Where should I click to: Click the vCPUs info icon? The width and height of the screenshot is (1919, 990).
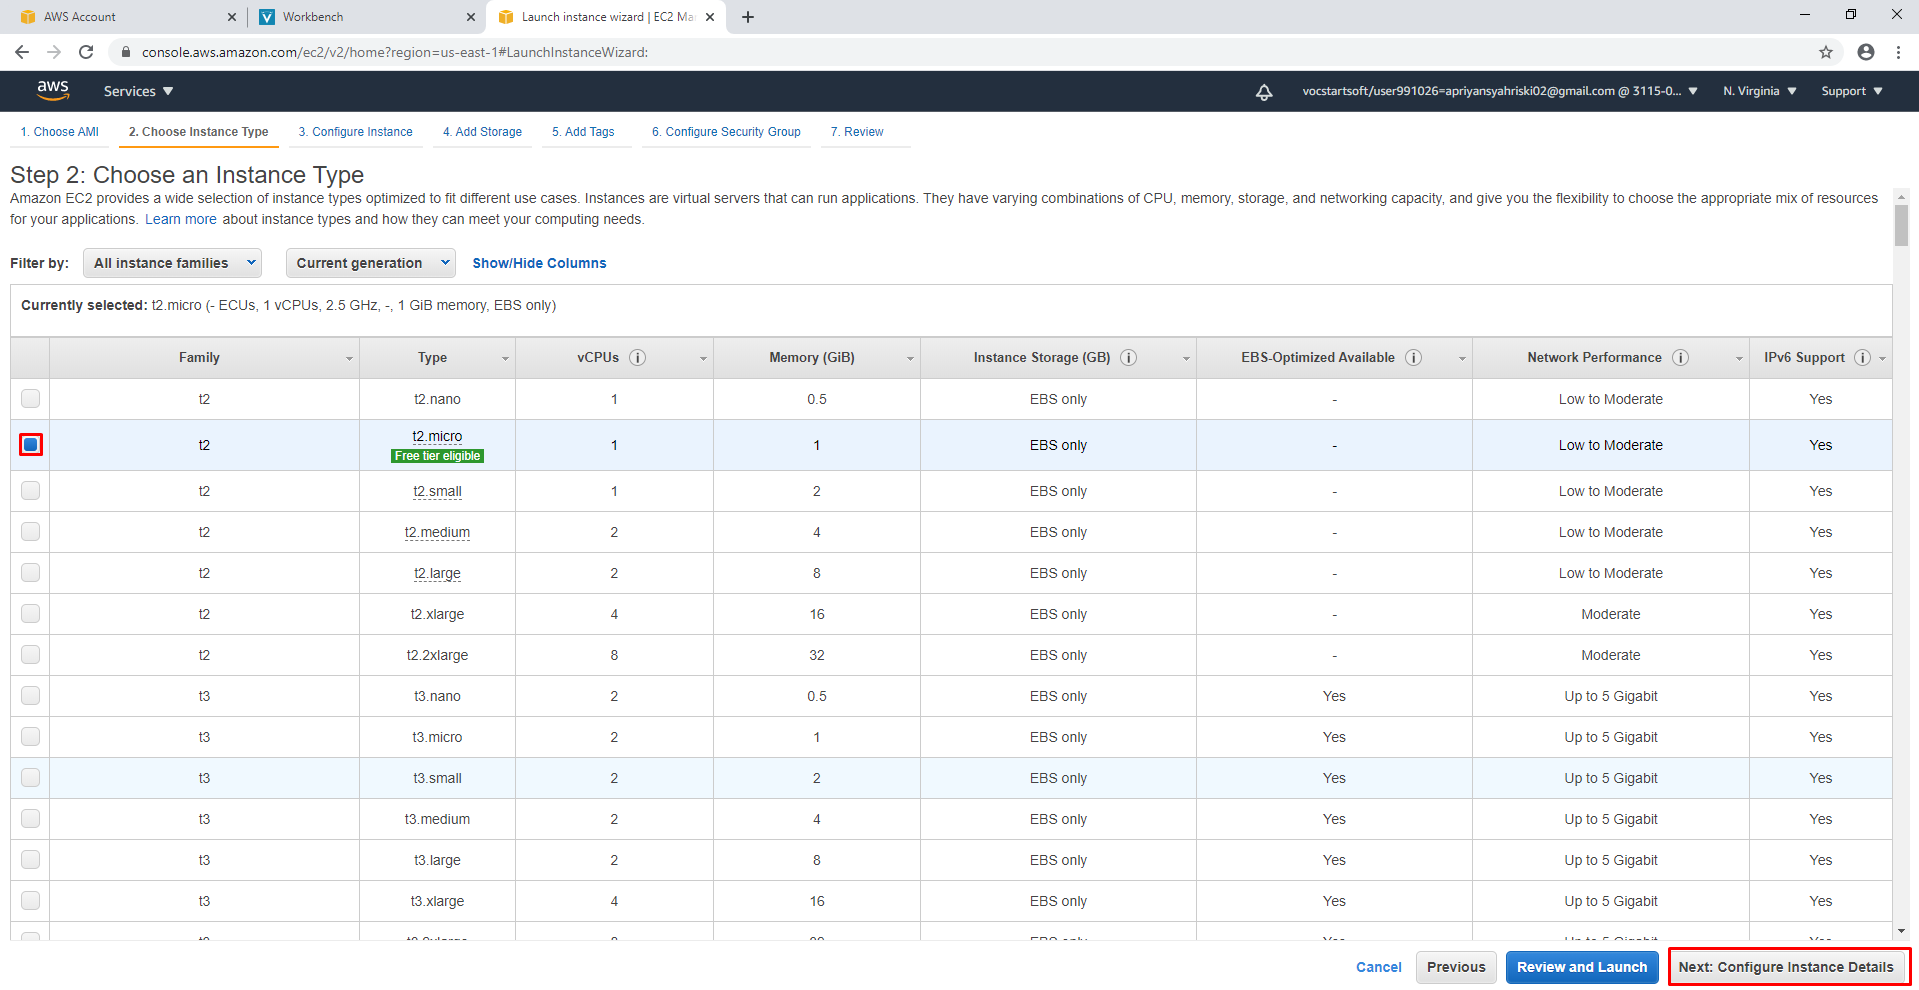tap(637, 358)
